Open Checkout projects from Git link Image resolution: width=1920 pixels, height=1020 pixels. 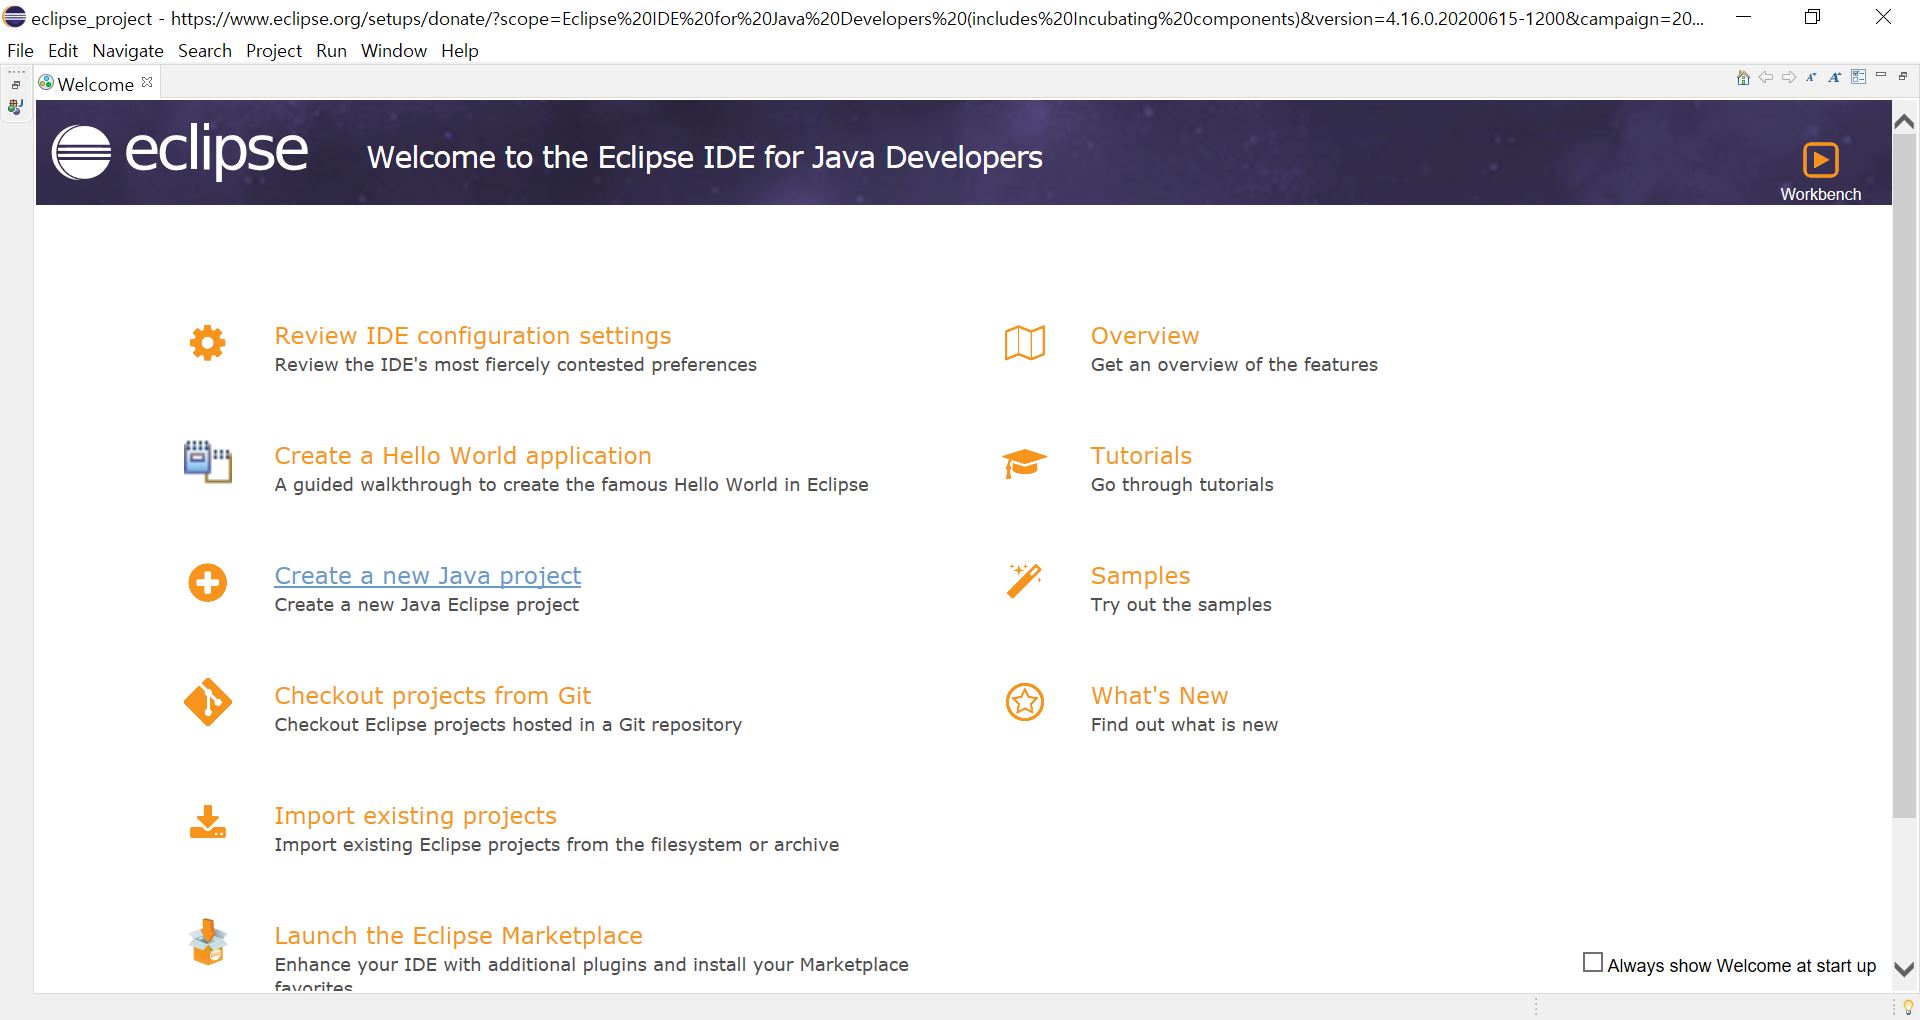click(433, 696)
